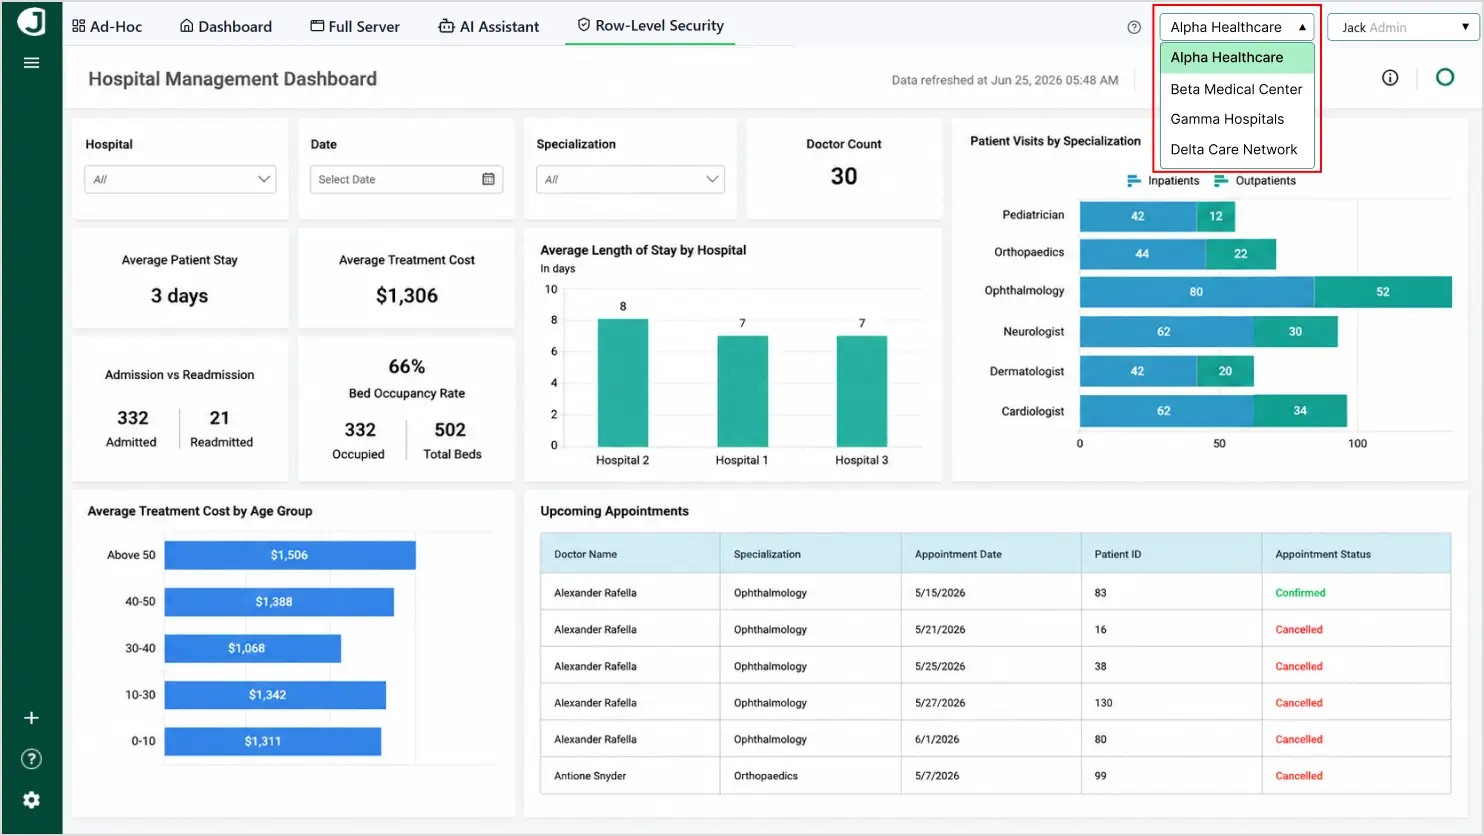The width and height of the screenshot is (1484, 836).
Task: Click the Pediatrician inpatients bar showing 42
Action: 1138,216
